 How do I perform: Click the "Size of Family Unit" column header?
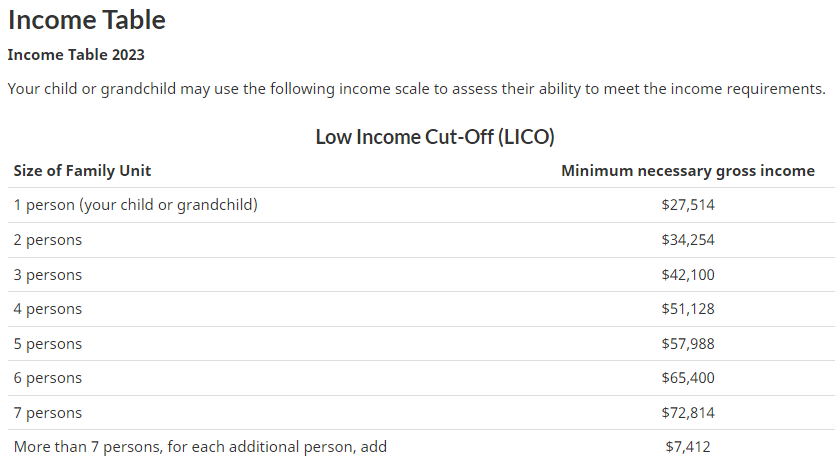click(x=82, y=171)
